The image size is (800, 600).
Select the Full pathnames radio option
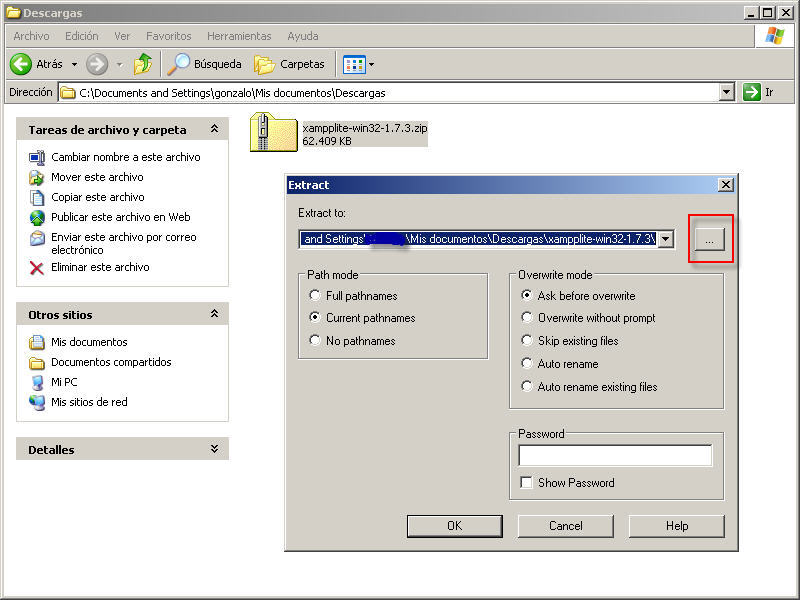[x=316, y=296]
